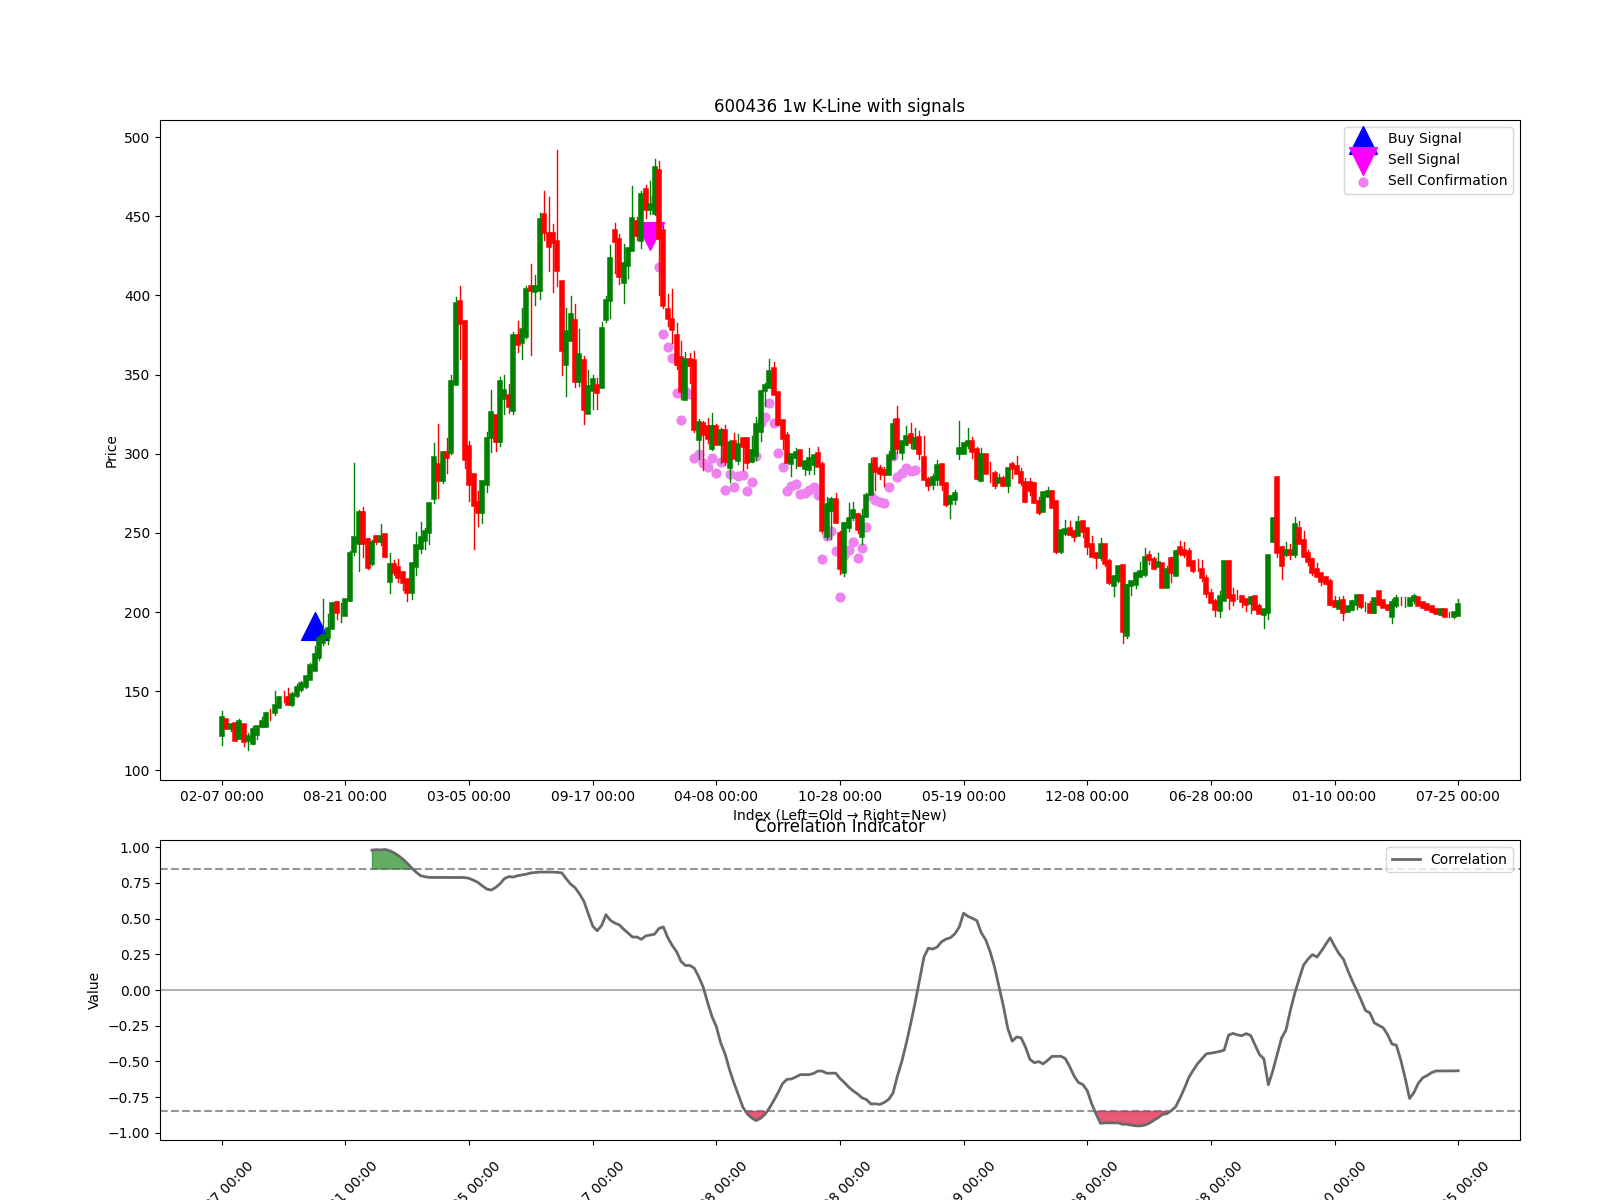Click the 0.75 correlation tick label
1600x1200 pixels.
pos(134,884)
